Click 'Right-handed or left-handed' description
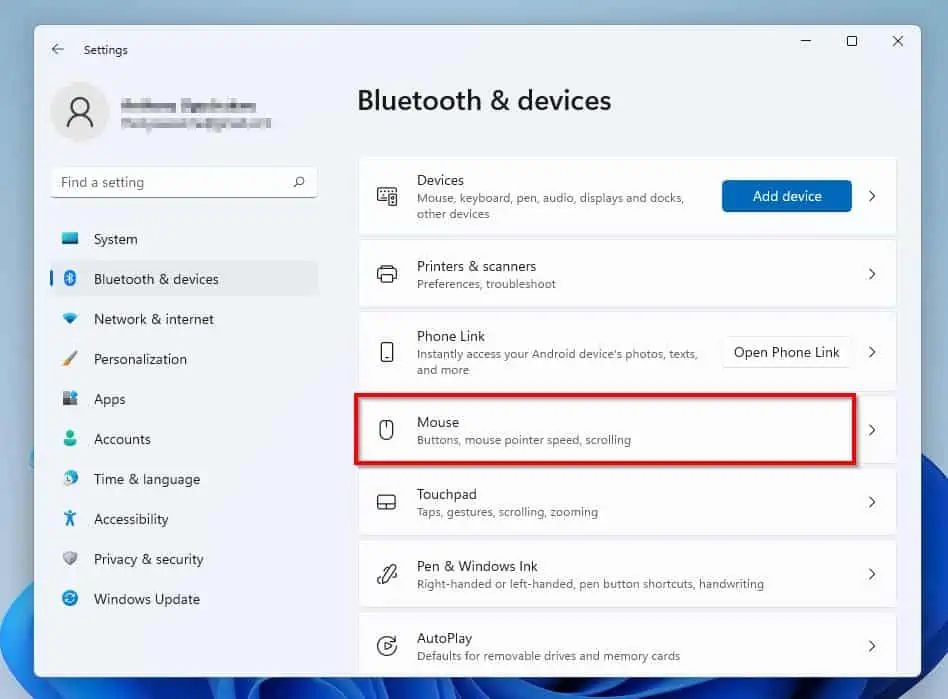 [590, 584]
